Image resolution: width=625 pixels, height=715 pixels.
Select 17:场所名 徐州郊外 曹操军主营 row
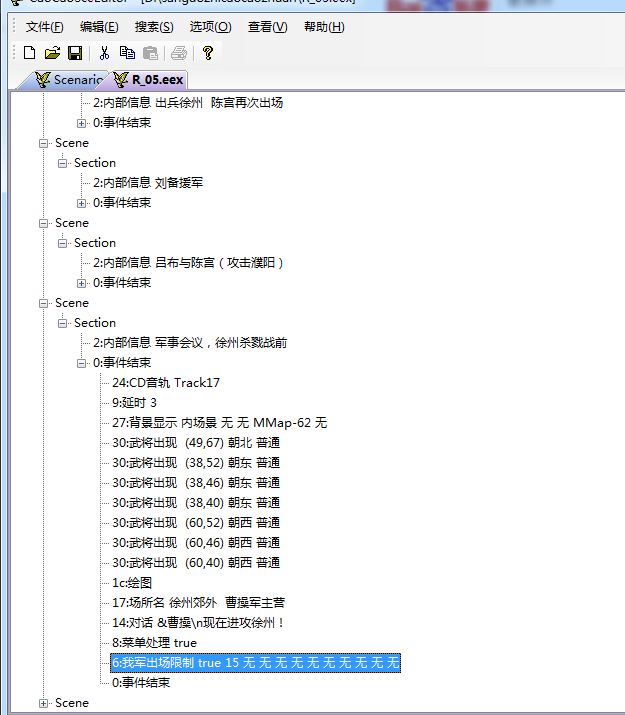199,603
